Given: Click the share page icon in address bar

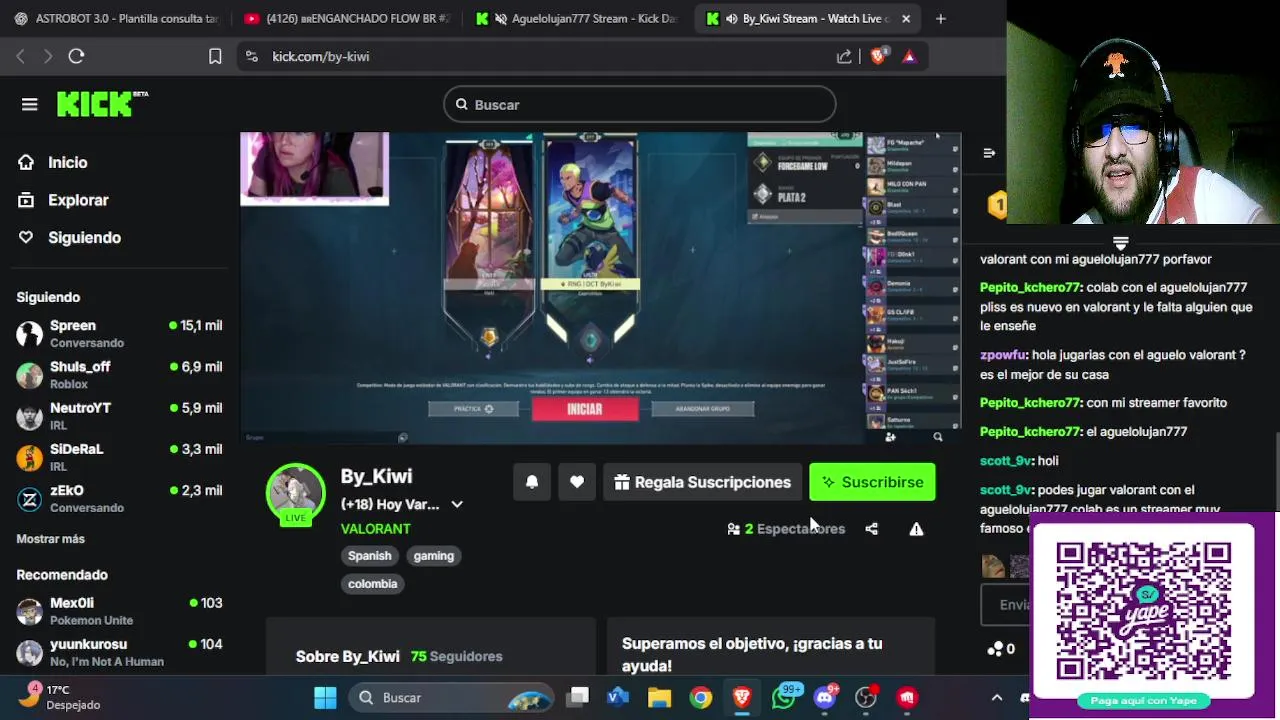Looking at the screenshot, I should 844,56.
